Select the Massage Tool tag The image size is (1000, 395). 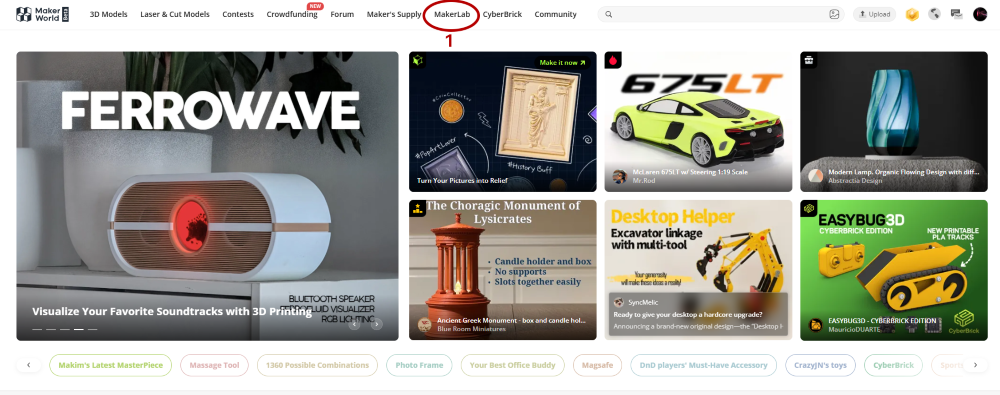pos(214,365)
